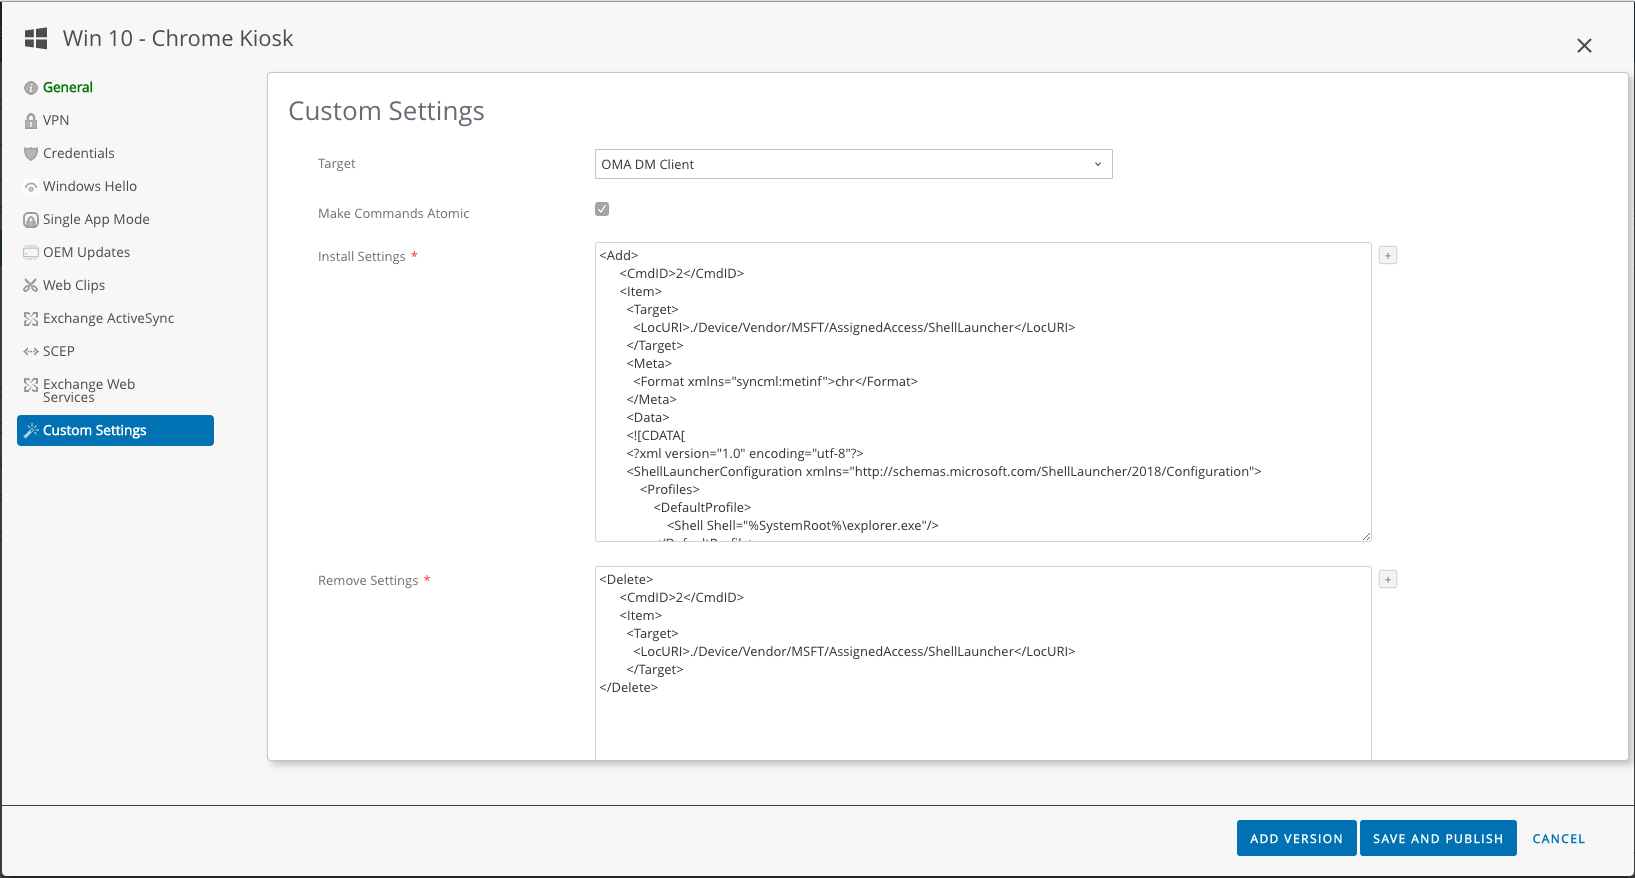Screen dimensions: 1635x878
Task: Click the VPN lock icon
Action: point(31,121)
